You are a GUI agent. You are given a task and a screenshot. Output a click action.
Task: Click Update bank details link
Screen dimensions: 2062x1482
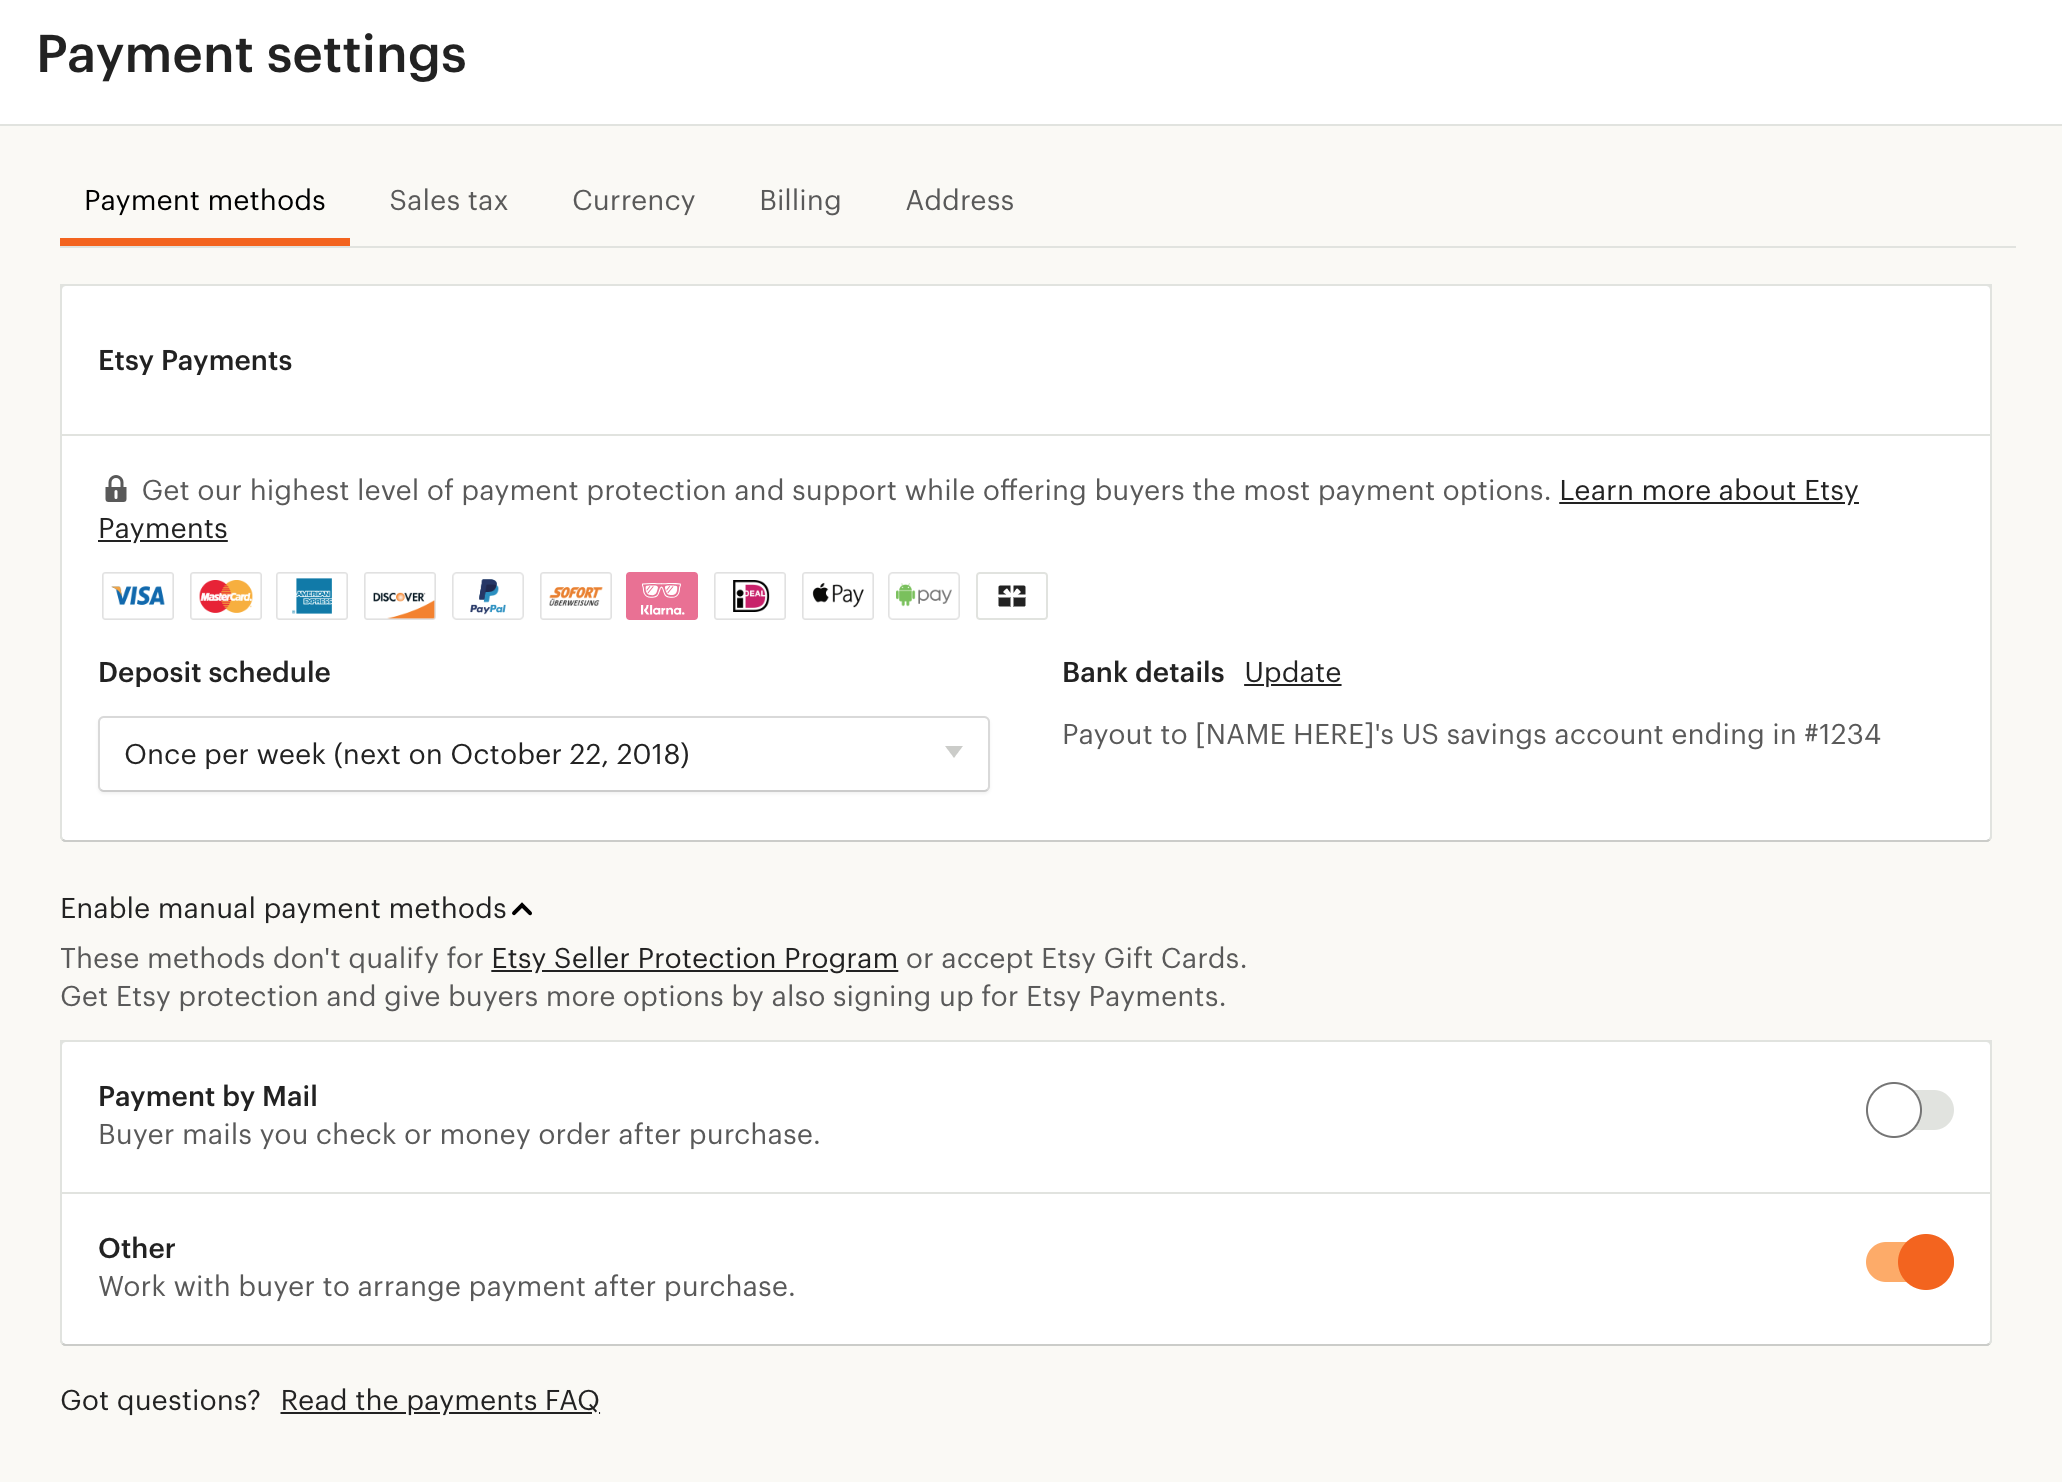[1294, 672]
